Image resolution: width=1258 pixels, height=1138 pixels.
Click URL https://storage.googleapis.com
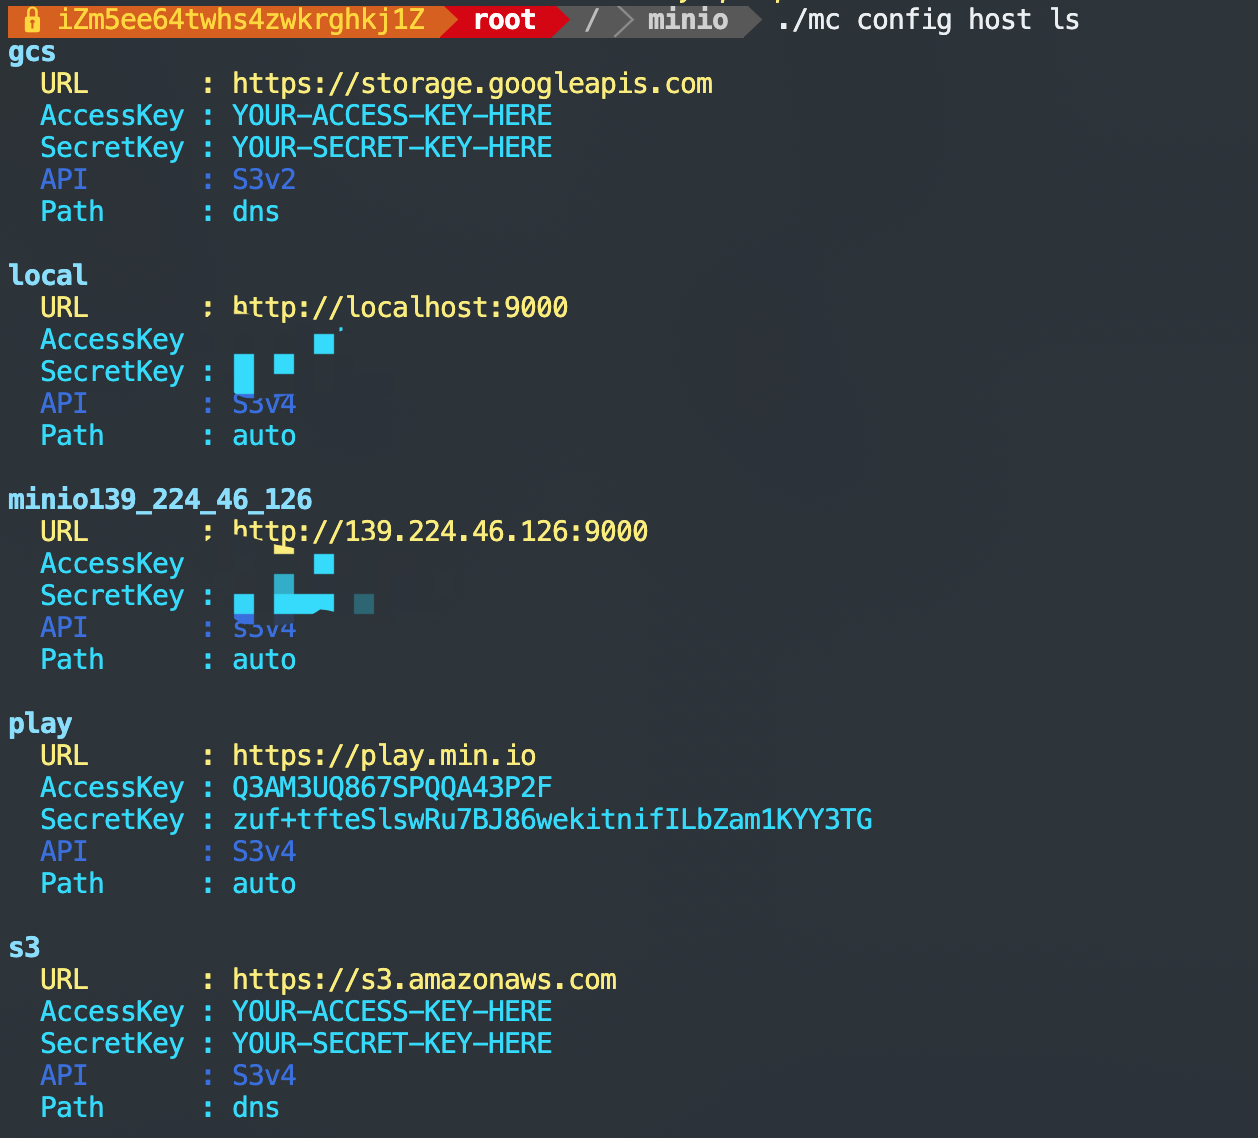pos(472,83)
